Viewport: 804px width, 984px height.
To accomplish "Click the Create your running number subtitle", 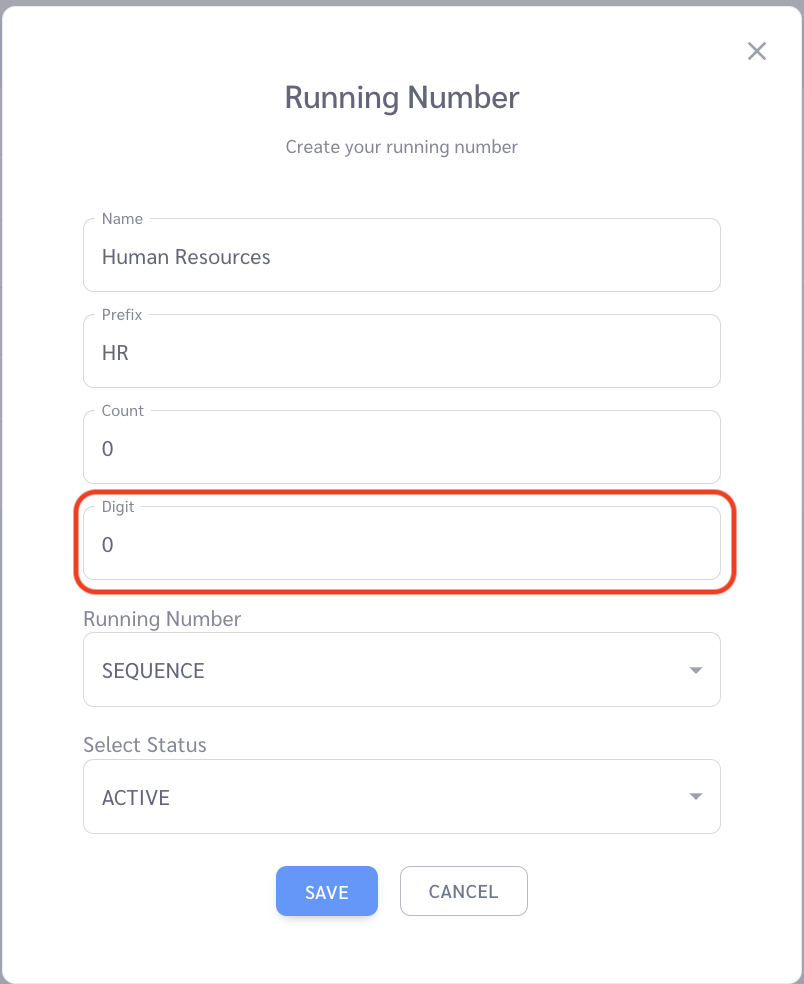I will [x=402, y=147].
